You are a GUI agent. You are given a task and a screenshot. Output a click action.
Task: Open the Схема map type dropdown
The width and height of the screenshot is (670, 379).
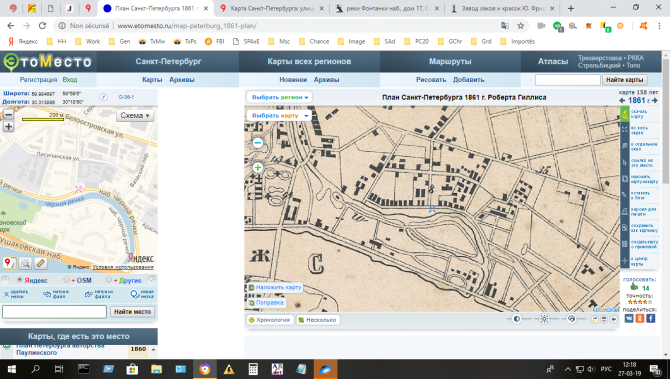point(135,115)
